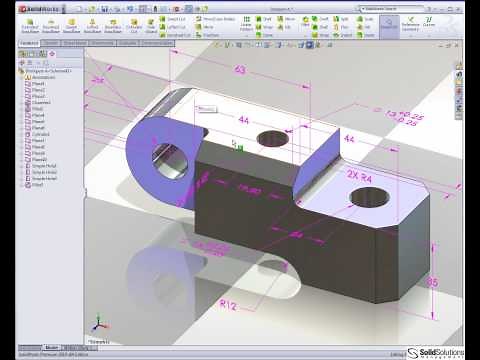Start the Linear Pattern tool
Viewport: 480px width, 360px height.
(246, 24)
